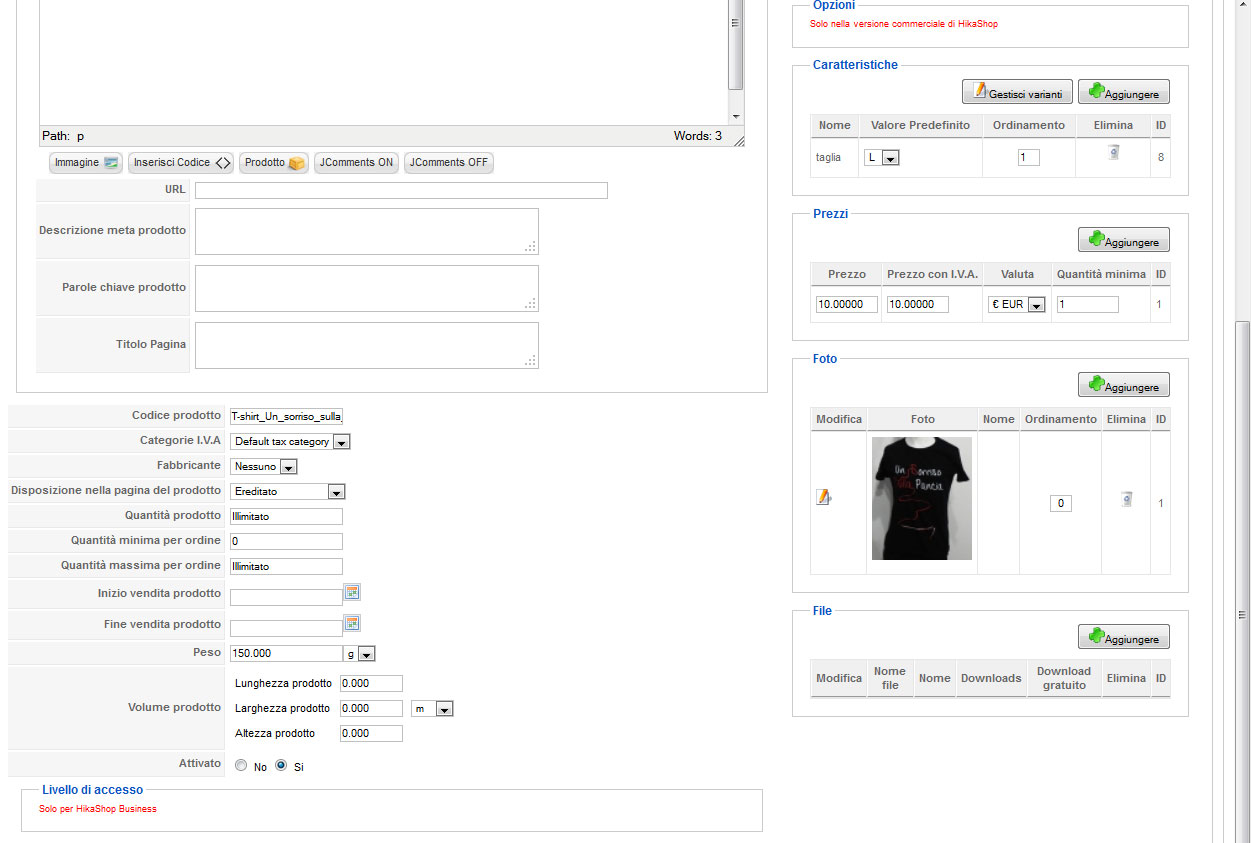Image resolution: width=1251 pixels, height=843 pixels.
Task: Click the editor vertical scrollbar
Action: point(736,60)
